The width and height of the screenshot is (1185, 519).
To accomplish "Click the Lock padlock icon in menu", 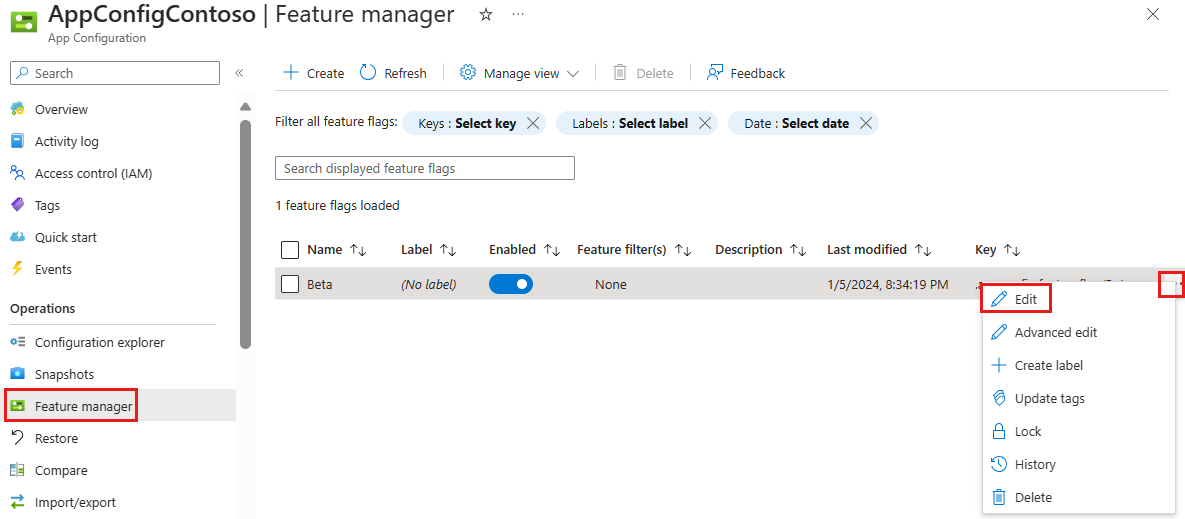I will (x=999, y=431).
